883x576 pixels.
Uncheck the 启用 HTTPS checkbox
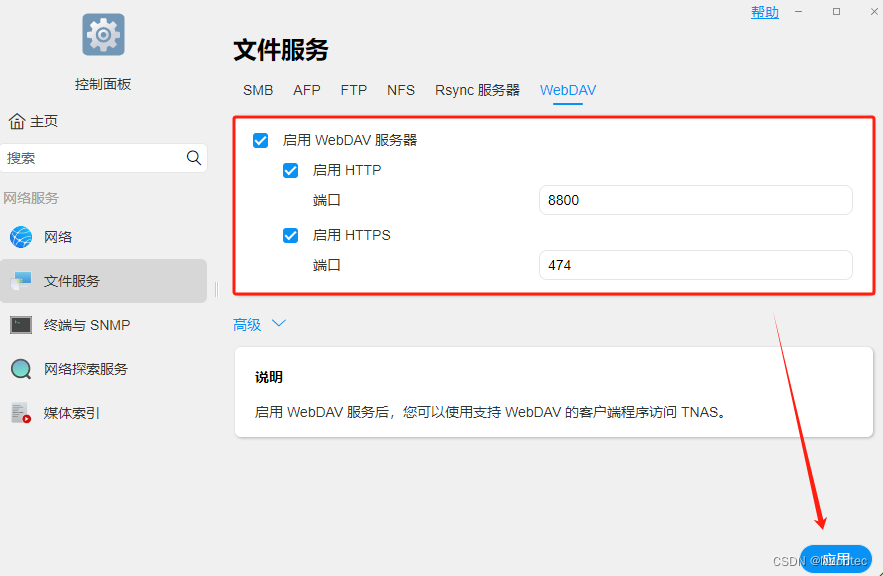point(291,236)
